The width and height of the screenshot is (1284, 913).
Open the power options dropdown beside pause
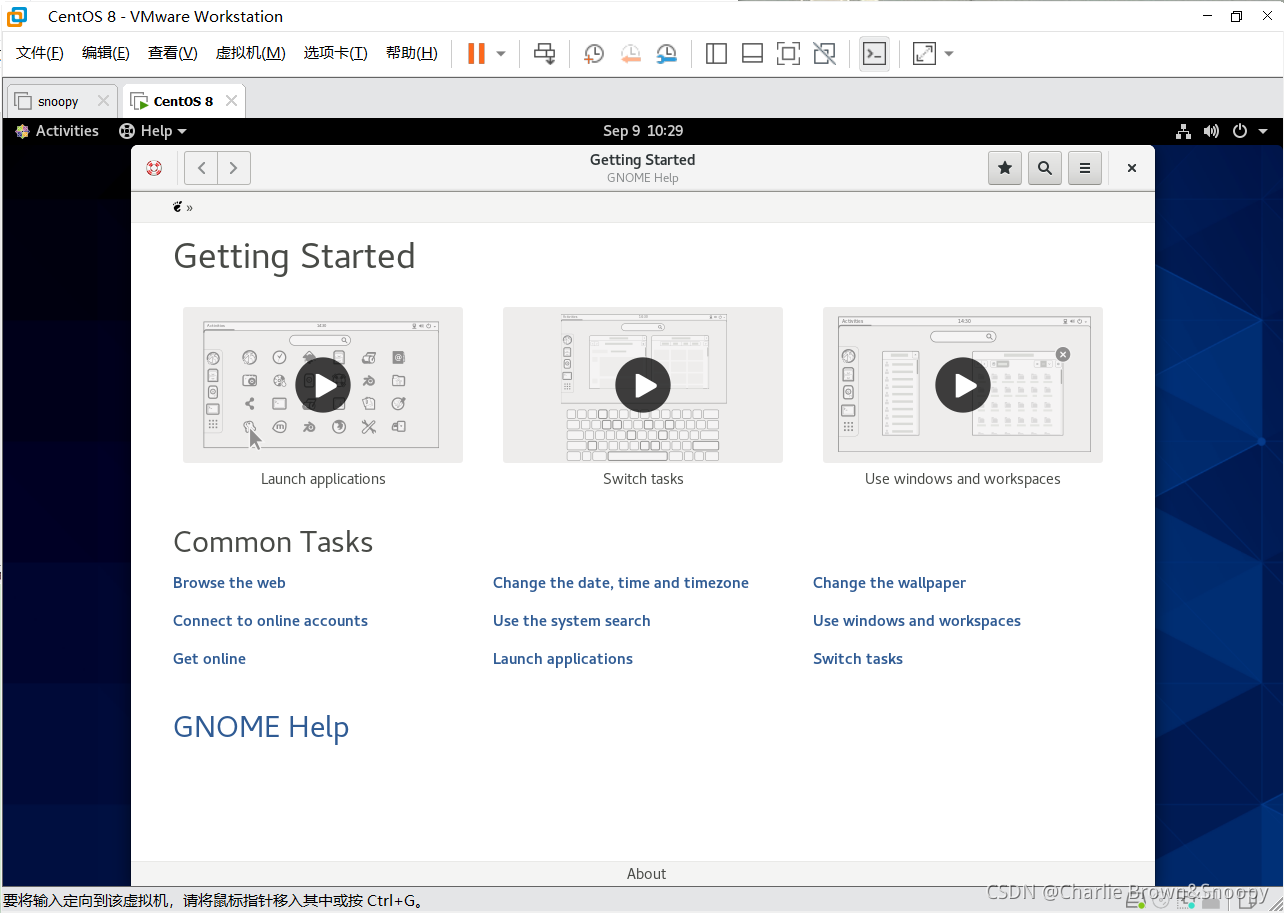tap(501, 54)
